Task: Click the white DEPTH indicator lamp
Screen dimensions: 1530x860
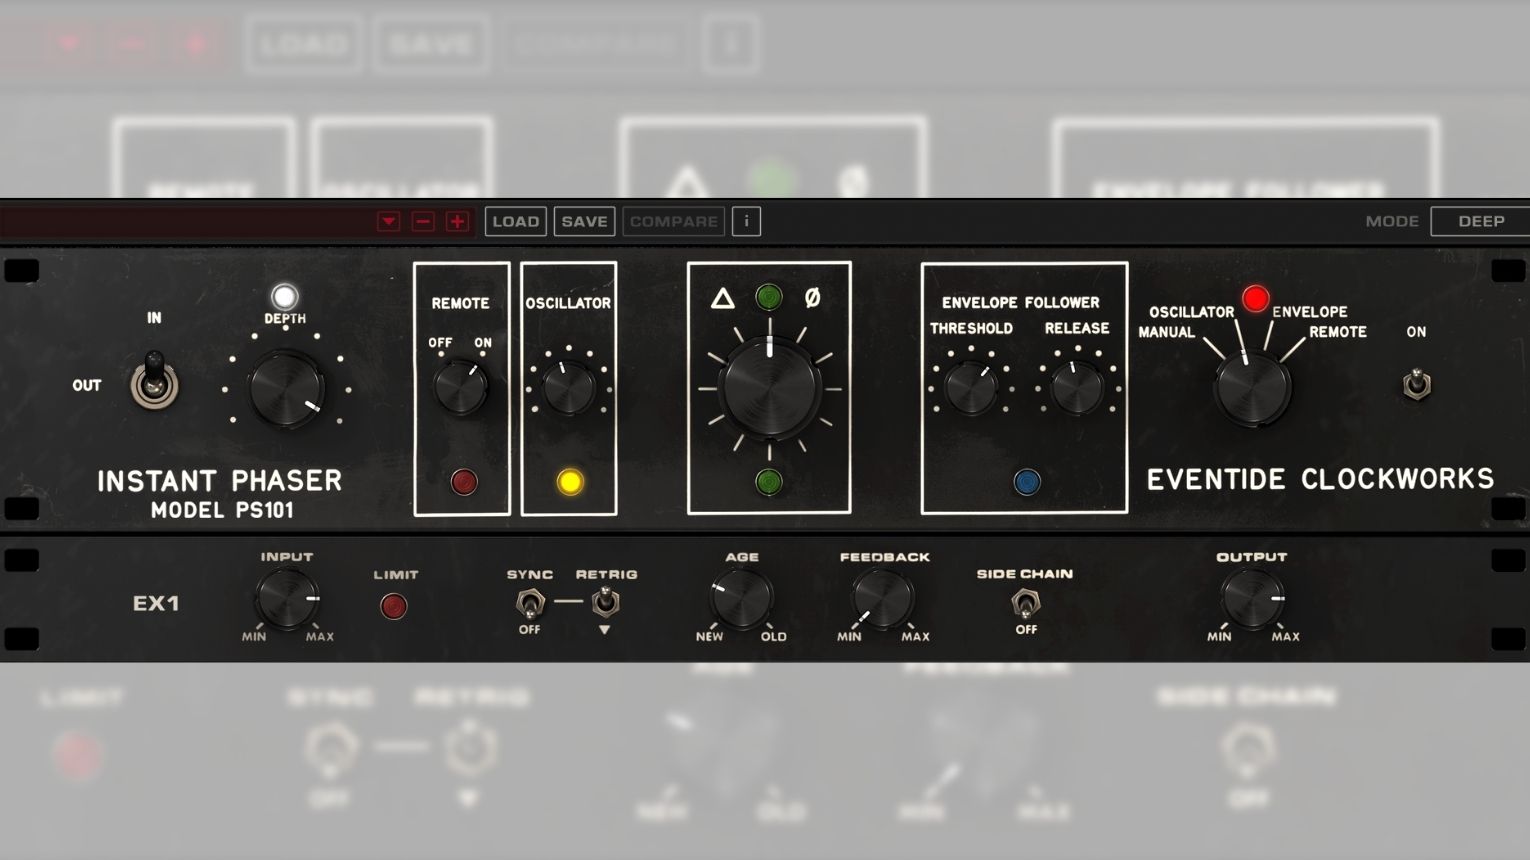Action: (285, 297)
